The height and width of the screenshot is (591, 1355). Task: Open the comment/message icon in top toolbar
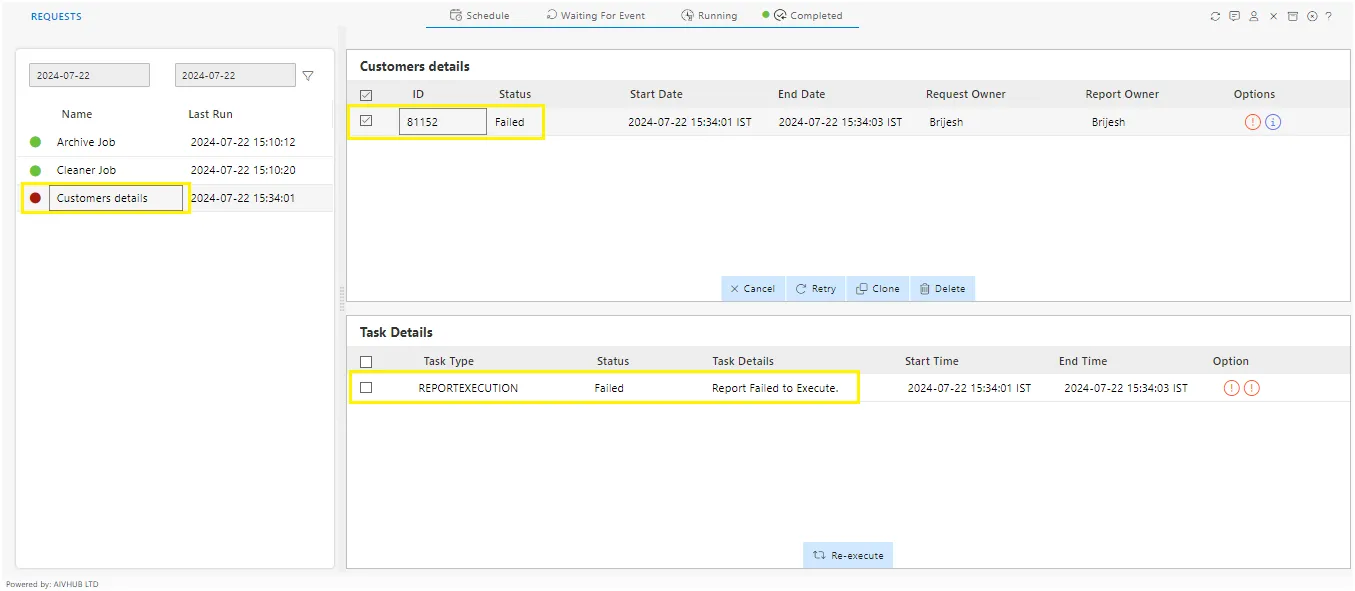click(1234, 16)
